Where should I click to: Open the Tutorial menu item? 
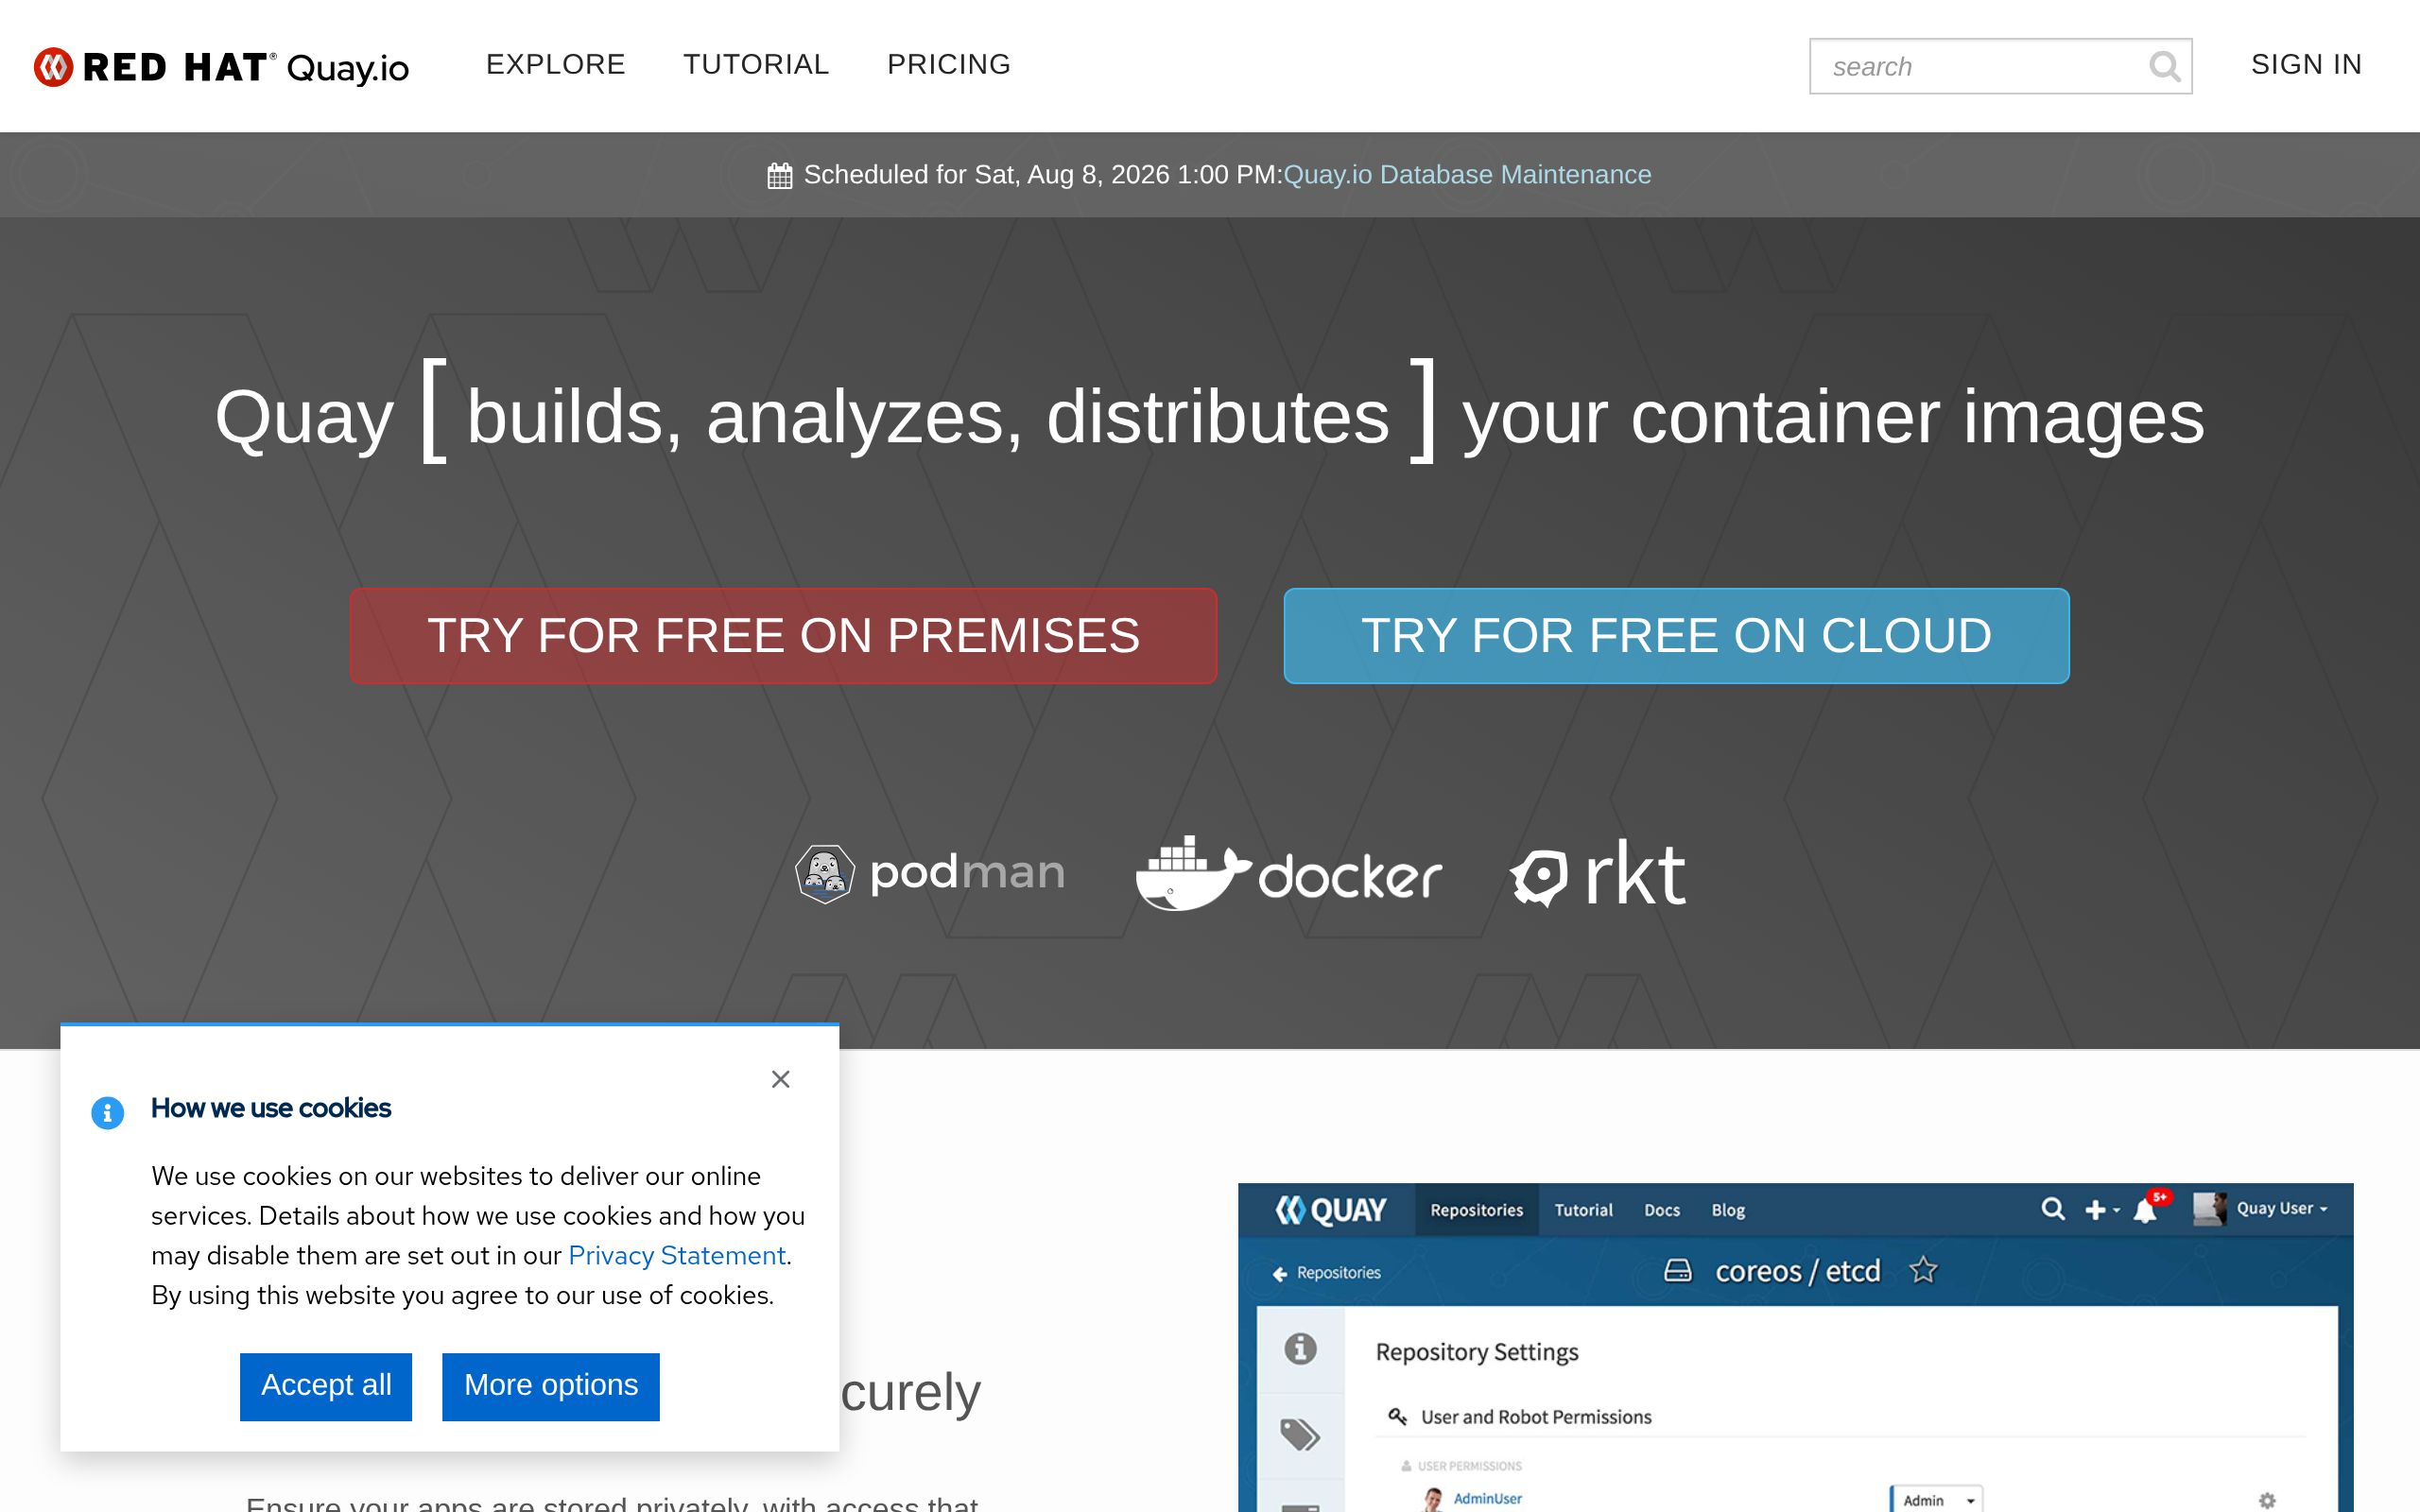tap(756, 65)
